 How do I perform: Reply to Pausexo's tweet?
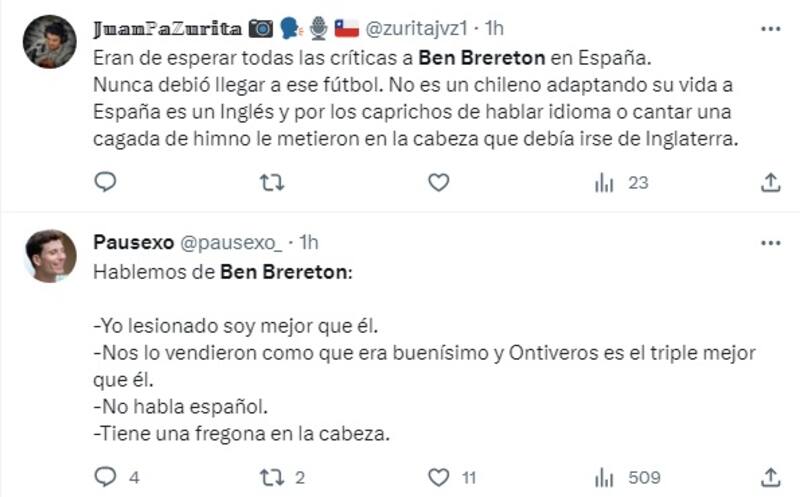point(106,476)
